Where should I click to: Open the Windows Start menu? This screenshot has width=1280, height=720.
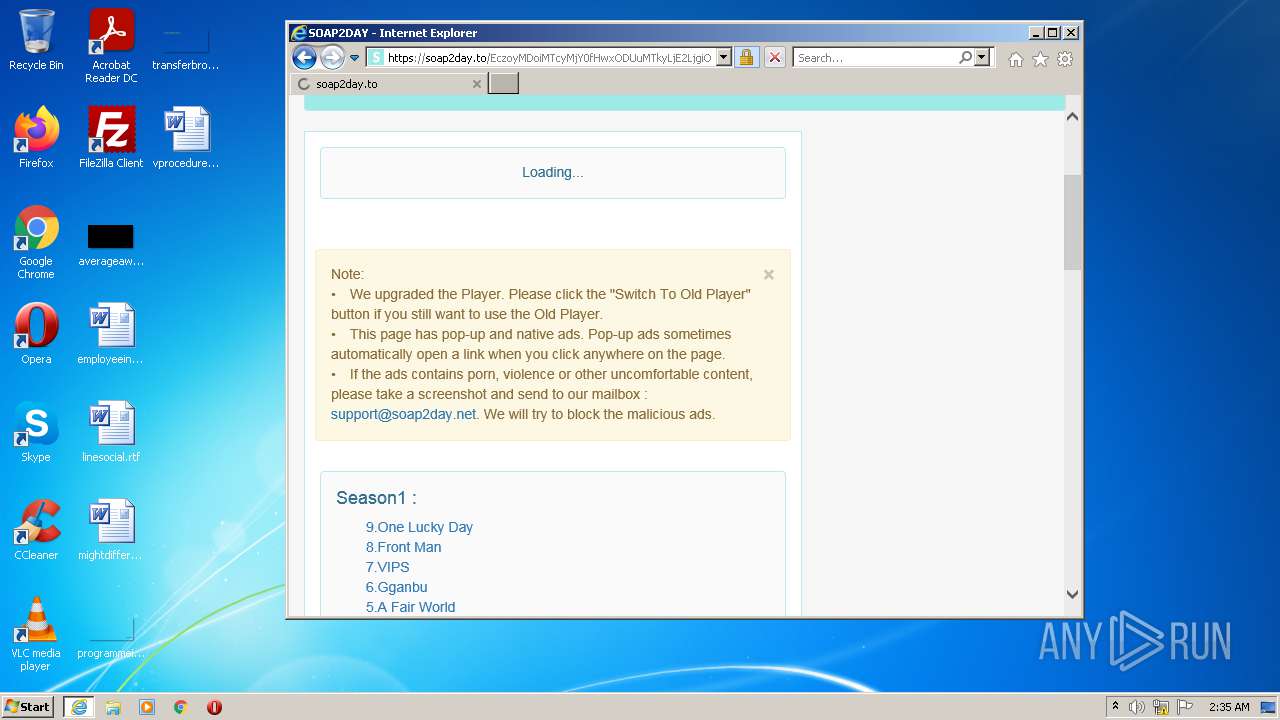pyautogui.click(x=28, y=707)
